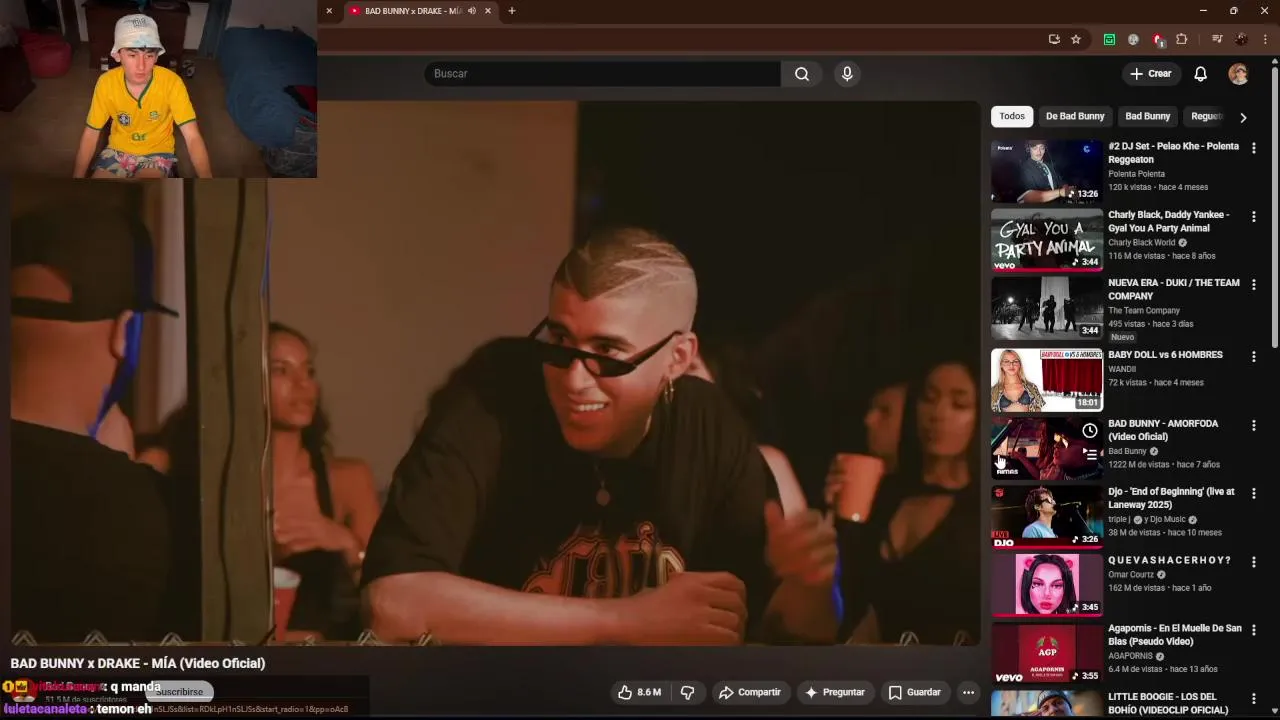The width and height of the screenshot is (1280, 720).
Task: Open options for Polenta Reggeaton DJ Set video
Action: [x=1253, y=148]
